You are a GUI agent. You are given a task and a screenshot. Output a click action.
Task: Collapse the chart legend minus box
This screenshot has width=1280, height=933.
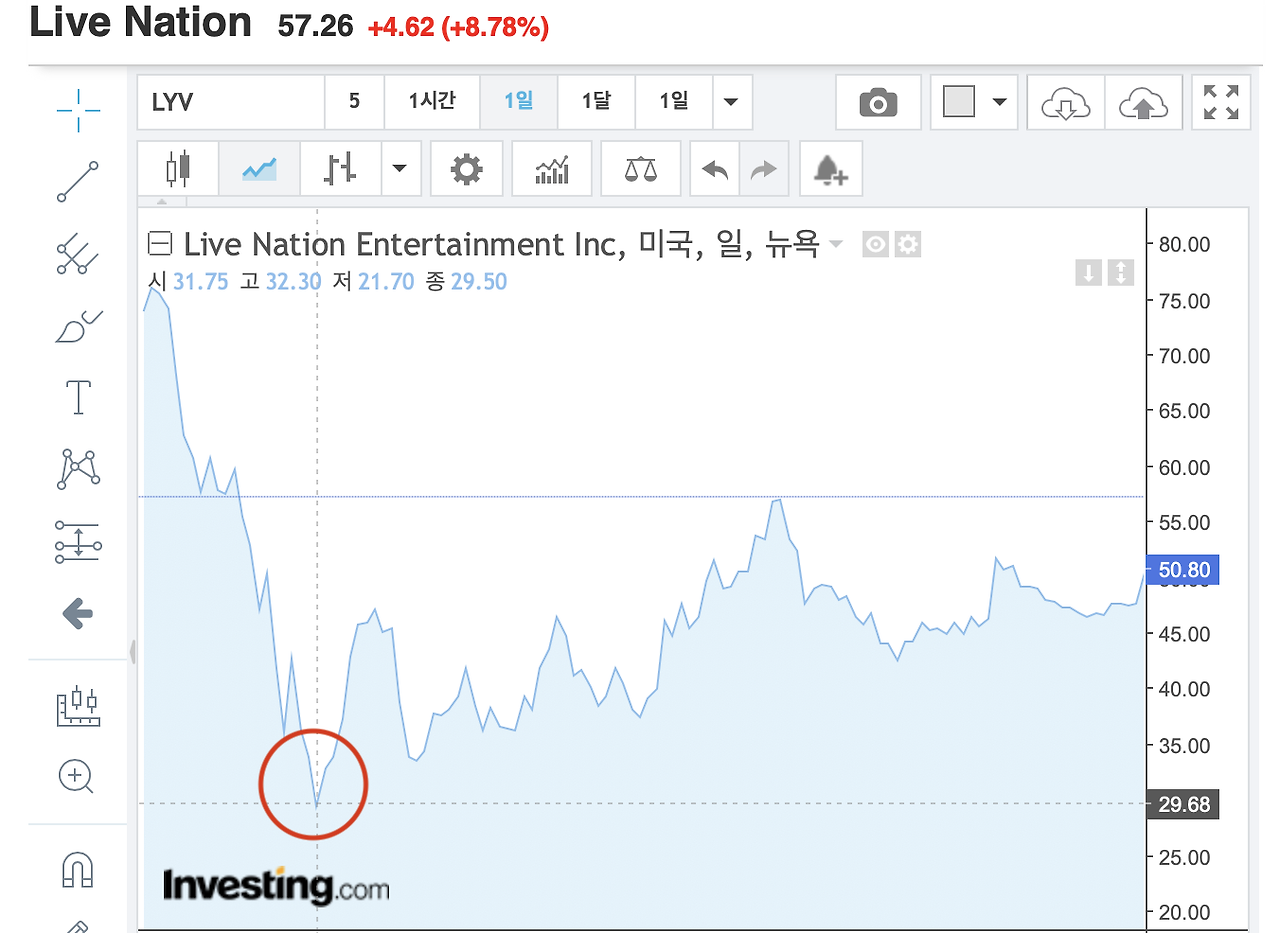click(160, 244)
